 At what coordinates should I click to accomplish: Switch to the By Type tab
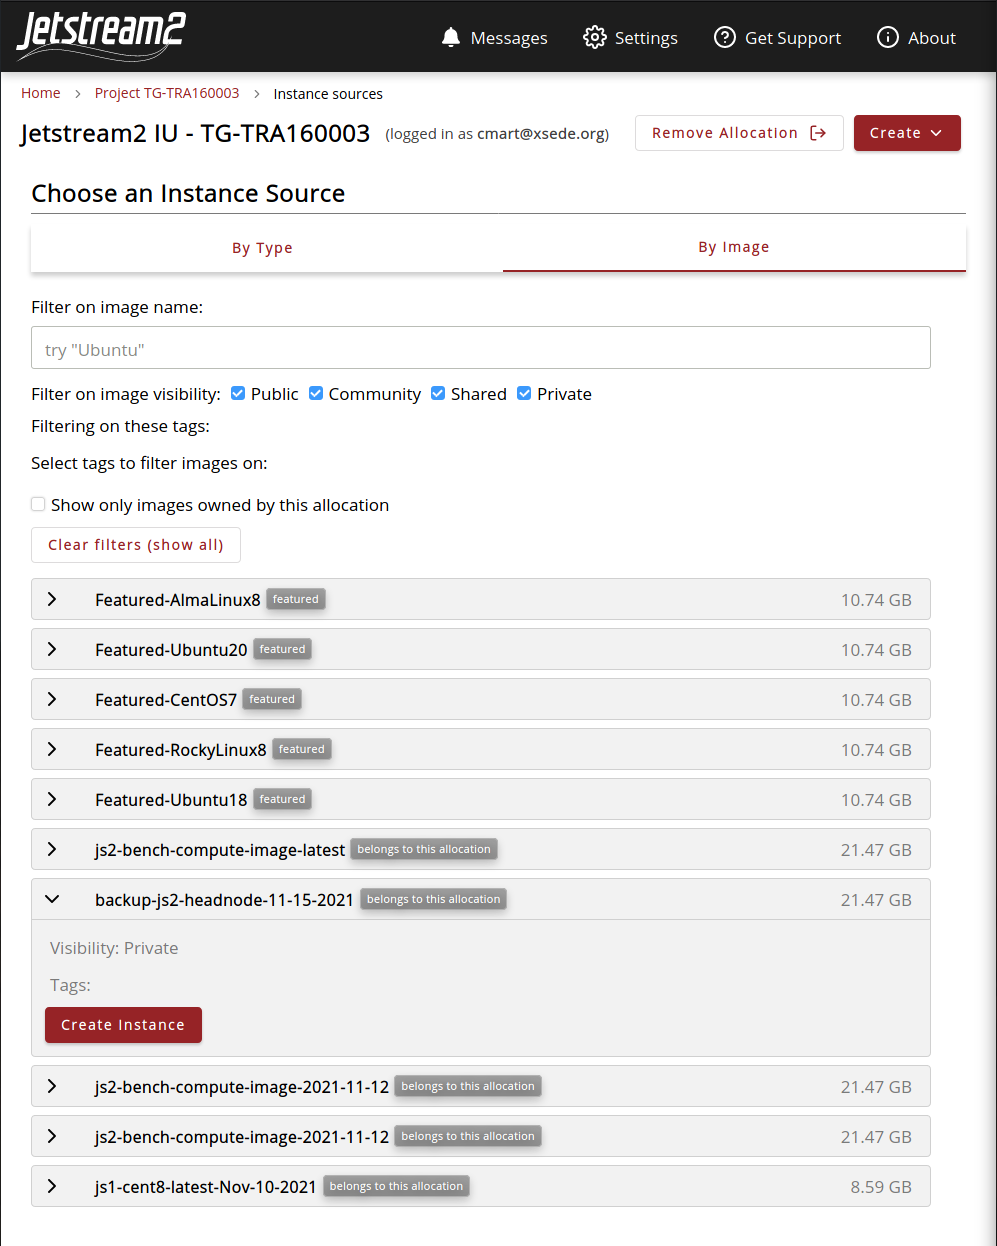(x=262, y=248)
